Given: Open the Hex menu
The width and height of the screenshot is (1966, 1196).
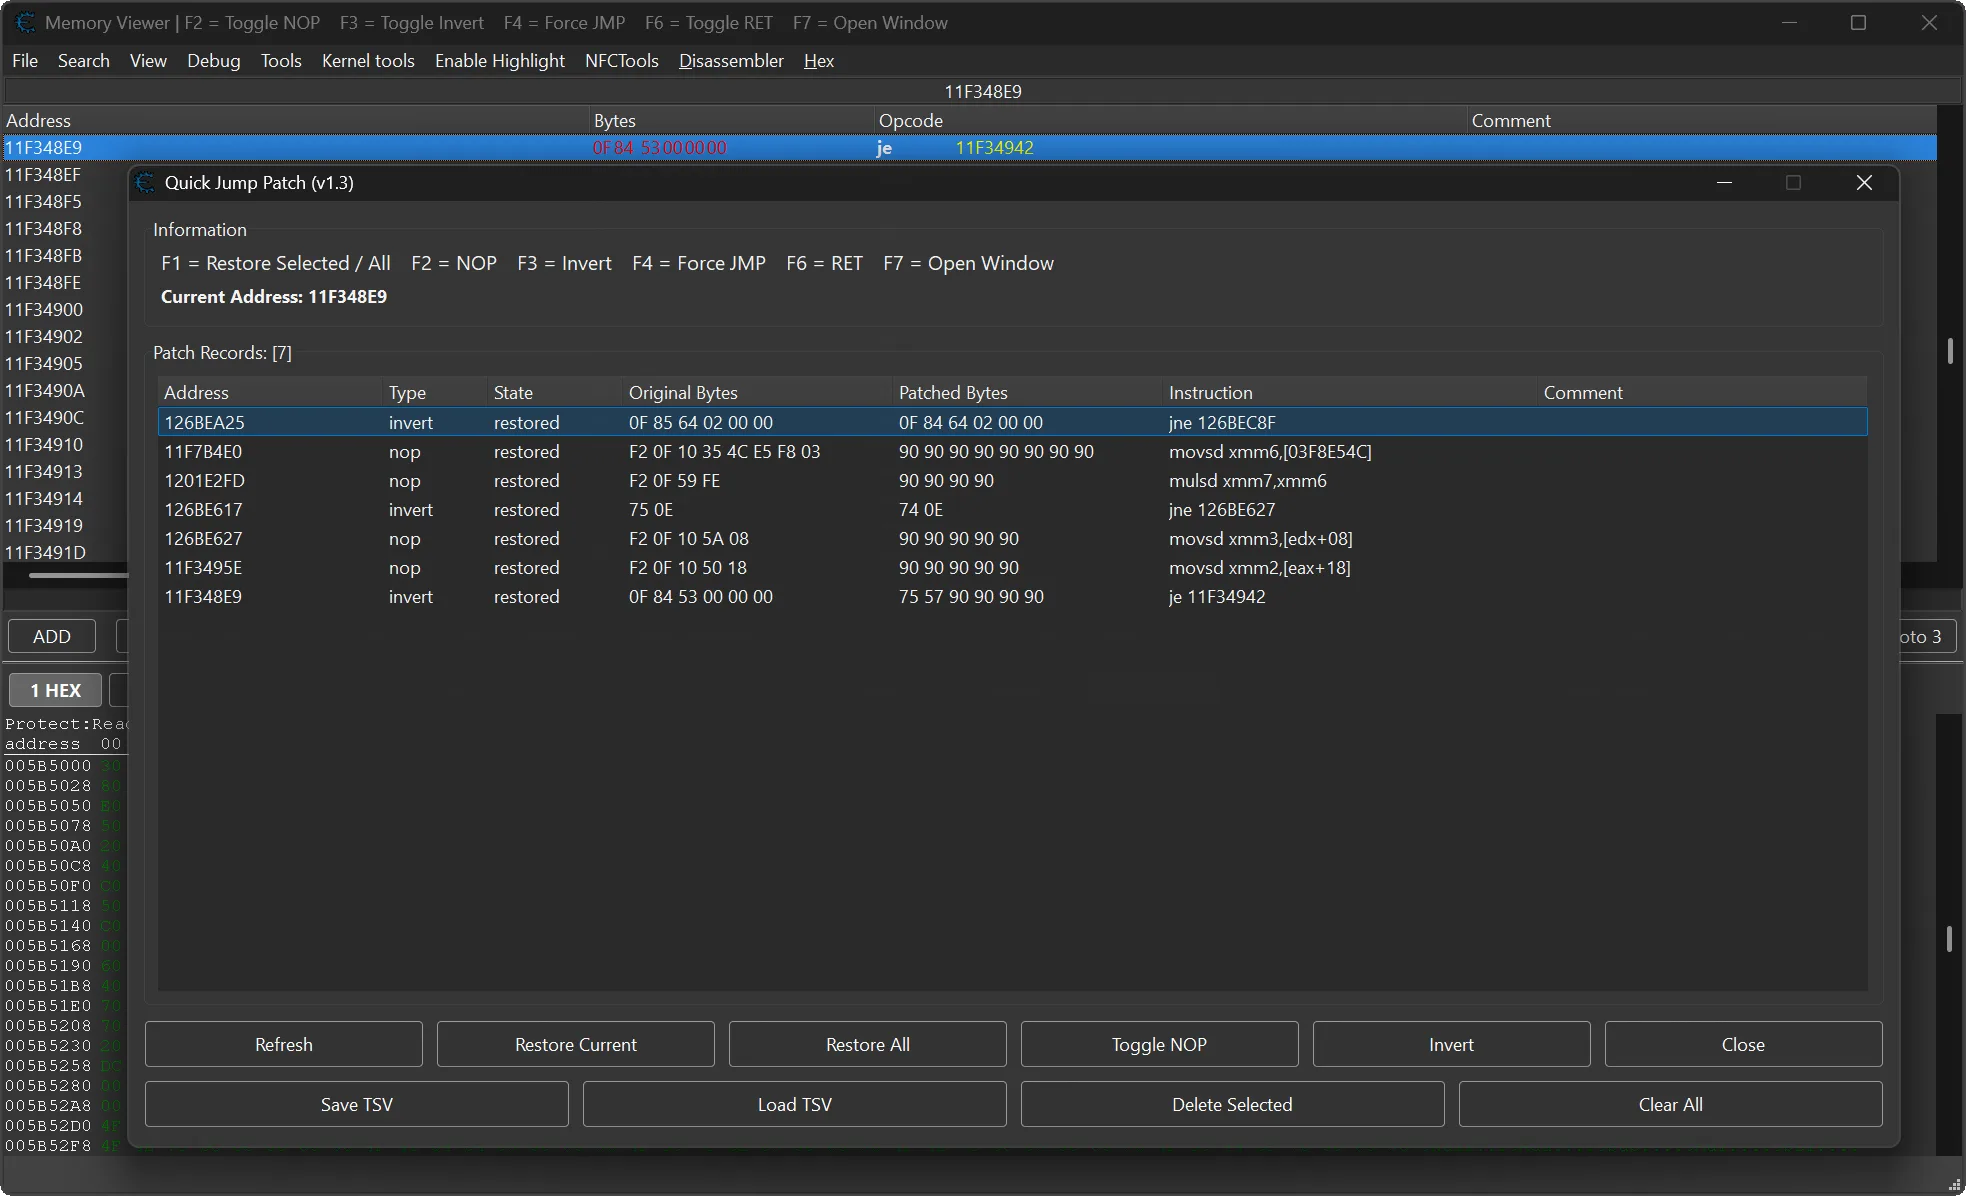Looking at the screenshot, I should (819, 60).
